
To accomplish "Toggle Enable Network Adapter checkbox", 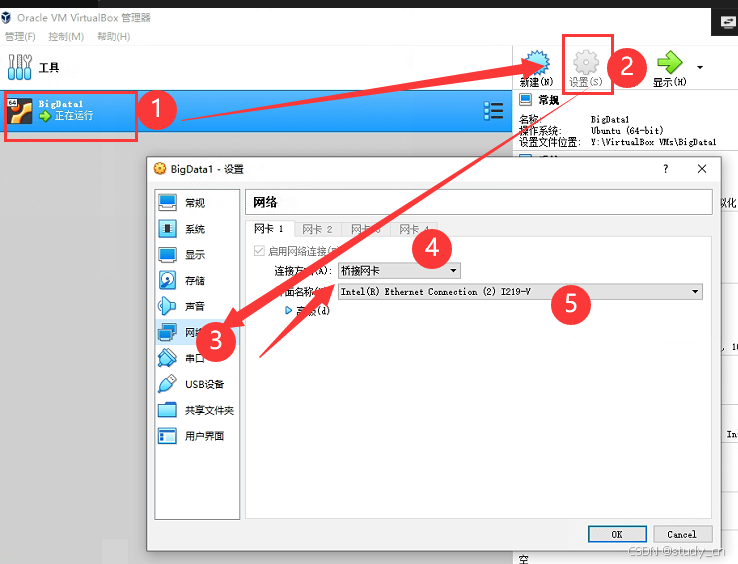I will point(259,251).
